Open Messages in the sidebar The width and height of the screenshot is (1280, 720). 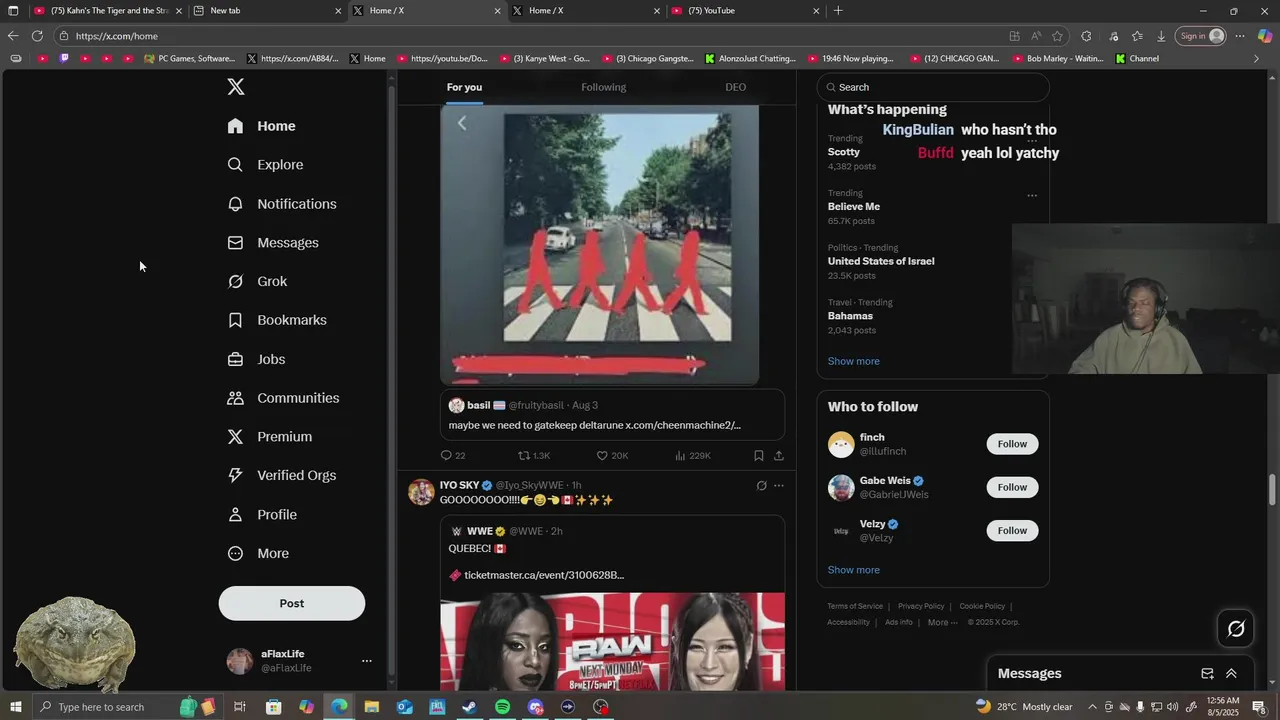click(273, 243)
